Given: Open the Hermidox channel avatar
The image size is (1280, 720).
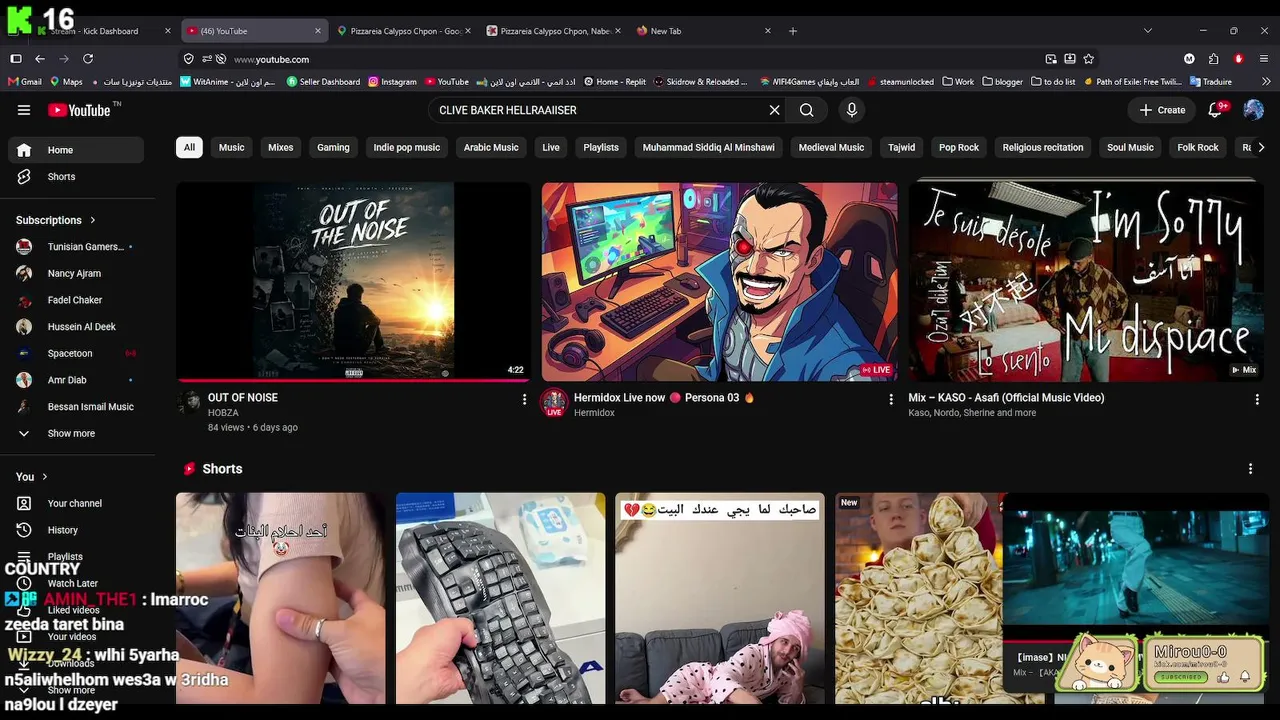Looking at the screenshot, I should [x=554, y=403].
